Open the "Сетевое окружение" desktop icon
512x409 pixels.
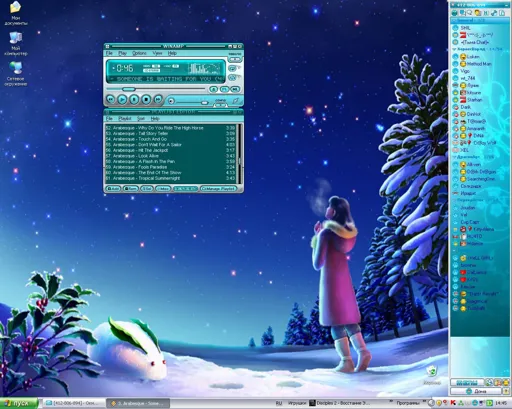15,74
